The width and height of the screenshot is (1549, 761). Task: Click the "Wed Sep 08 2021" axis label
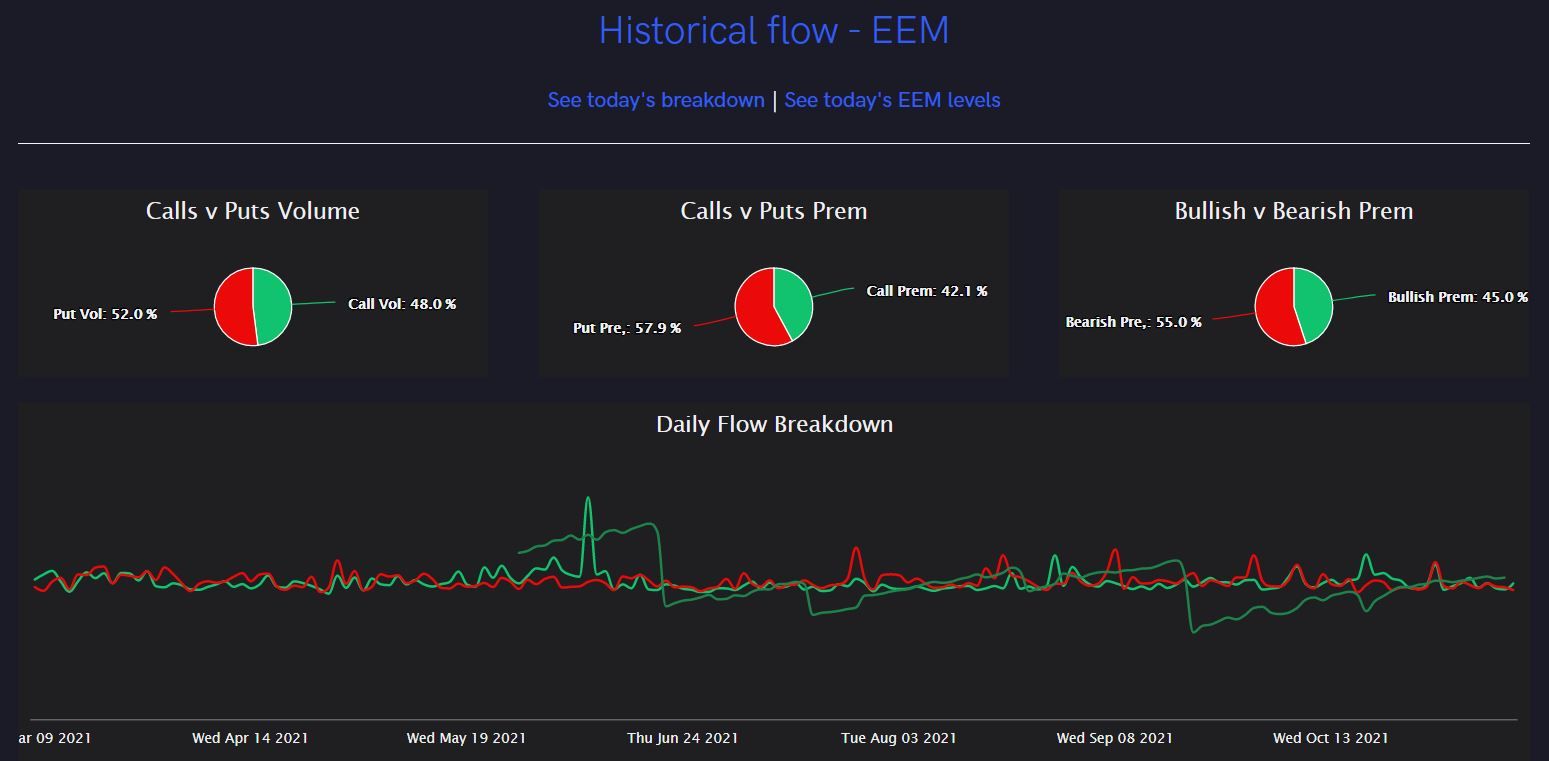[1115, 738]
